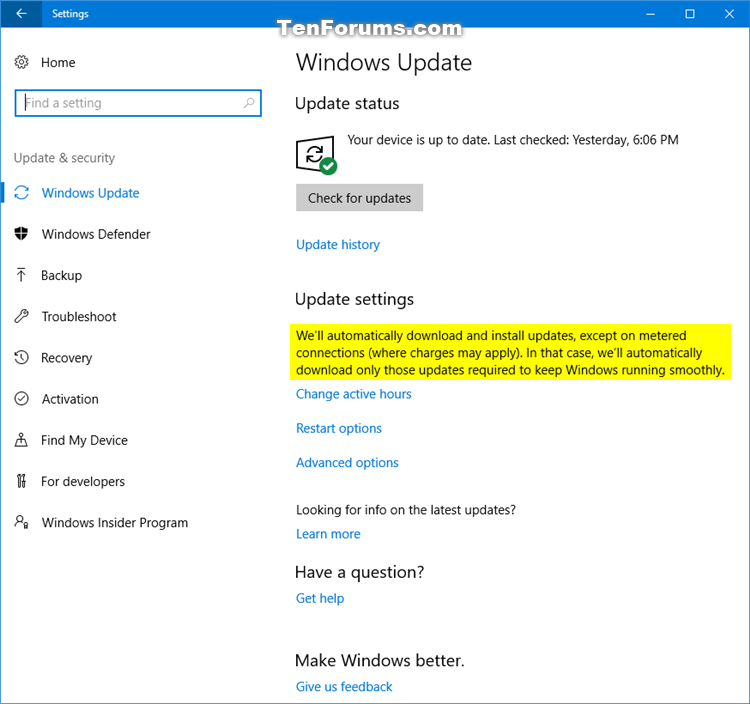
Task: Click the For developers tools icon
Action: 21,481
